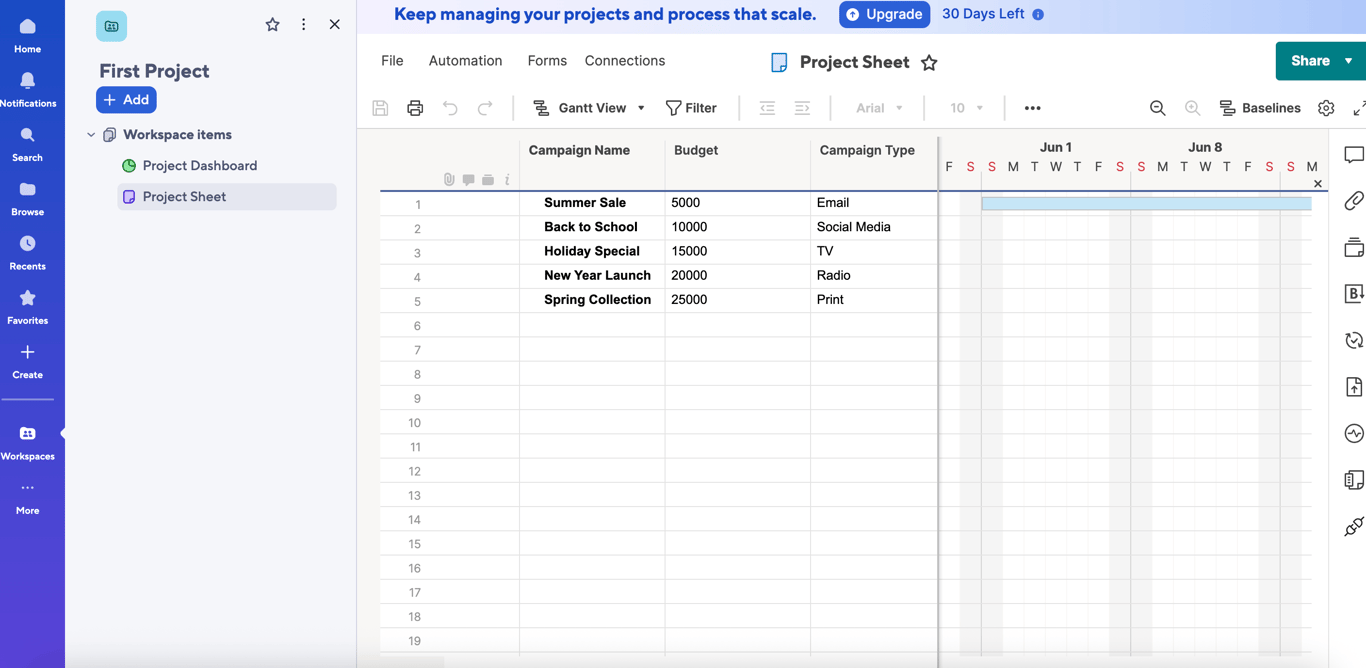Click the Save icon
Screen dimensions: 1366x668
tap(380, 108)
